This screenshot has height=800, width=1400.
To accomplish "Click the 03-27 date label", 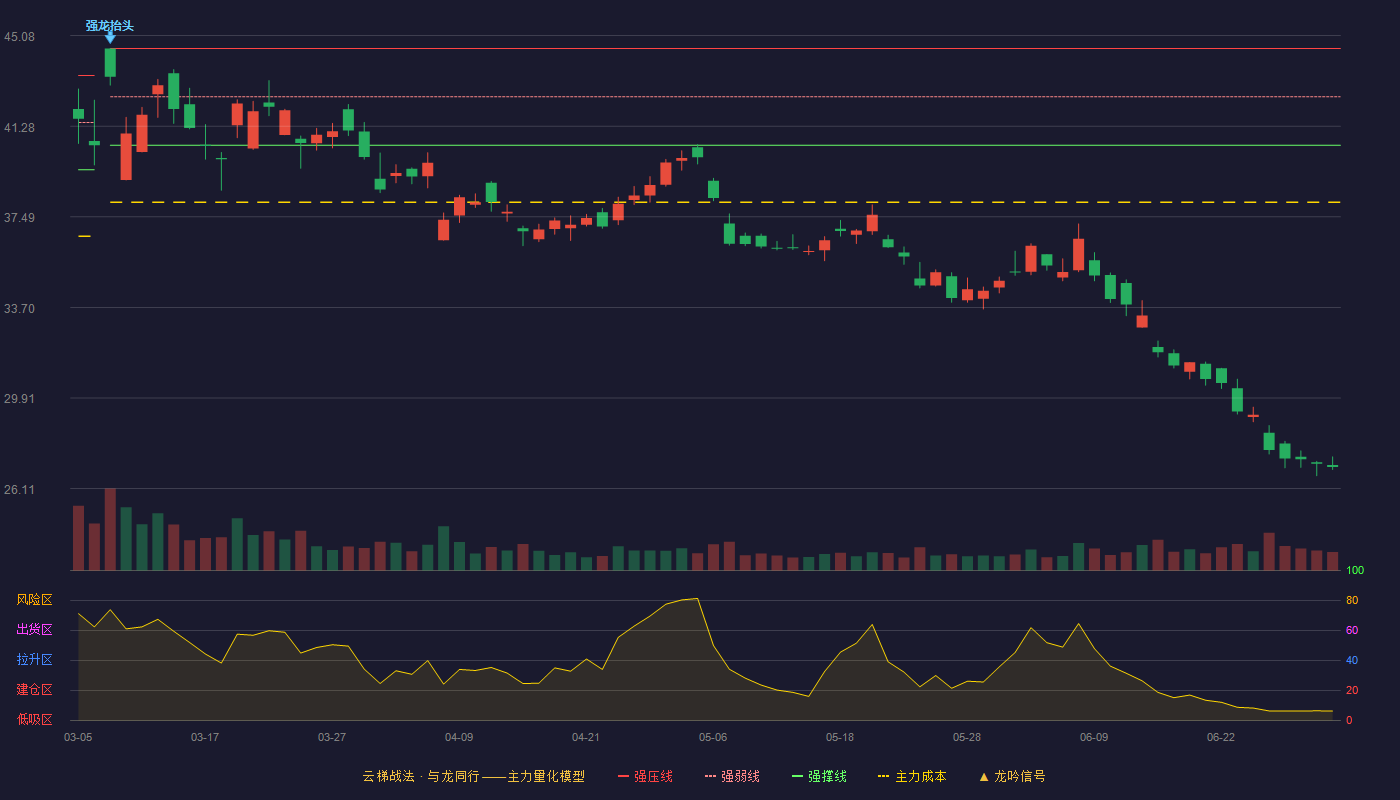I will point(332,737).
